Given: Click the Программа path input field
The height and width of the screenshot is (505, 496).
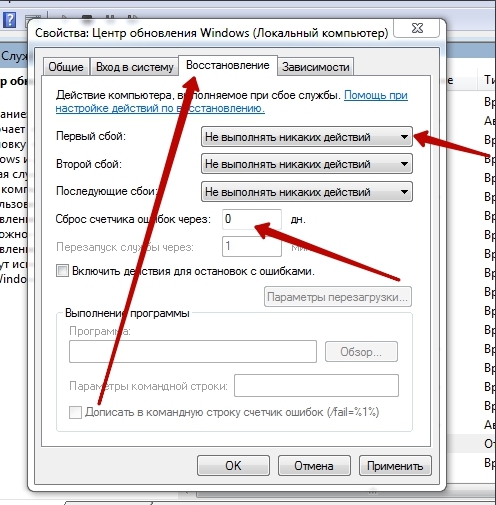Looking at the screenshot, I should click(x=193, y=351).
